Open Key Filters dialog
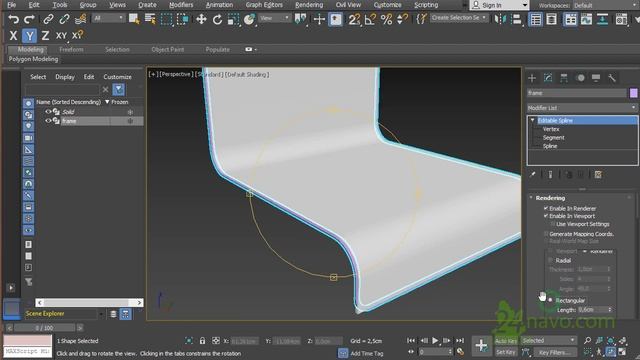 click(554, 352)
